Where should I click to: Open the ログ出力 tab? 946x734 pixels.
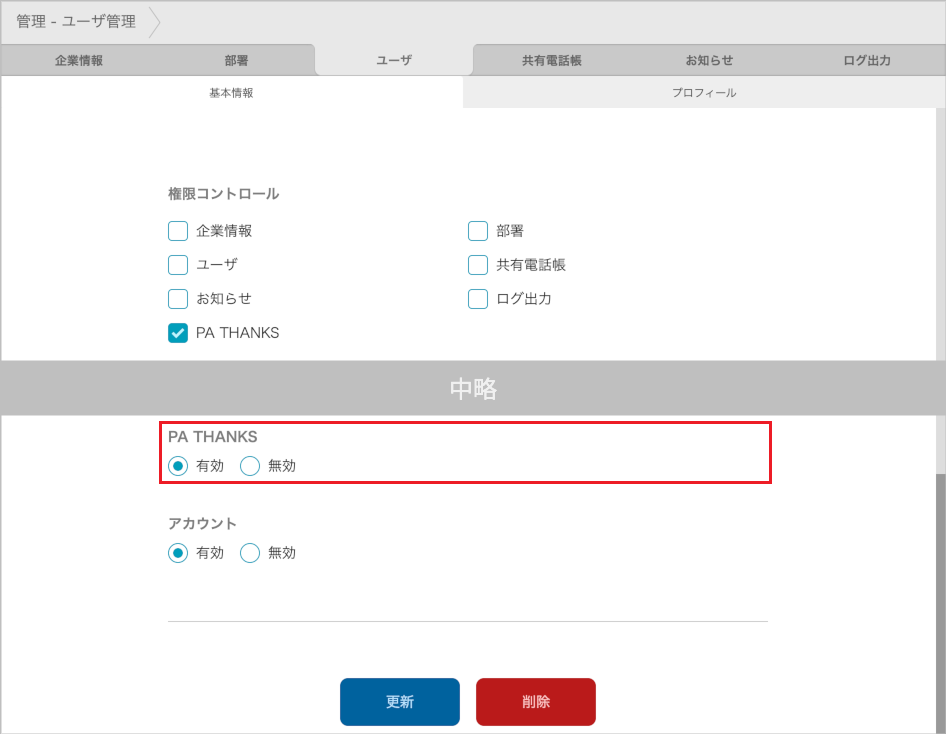(x=866, y=60)
